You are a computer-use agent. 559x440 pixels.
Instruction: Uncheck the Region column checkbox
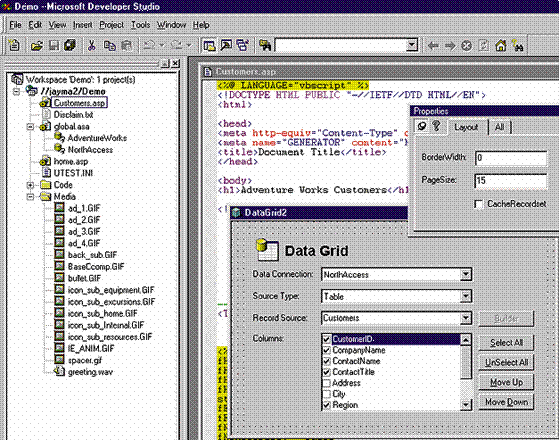tap(326, 405)
